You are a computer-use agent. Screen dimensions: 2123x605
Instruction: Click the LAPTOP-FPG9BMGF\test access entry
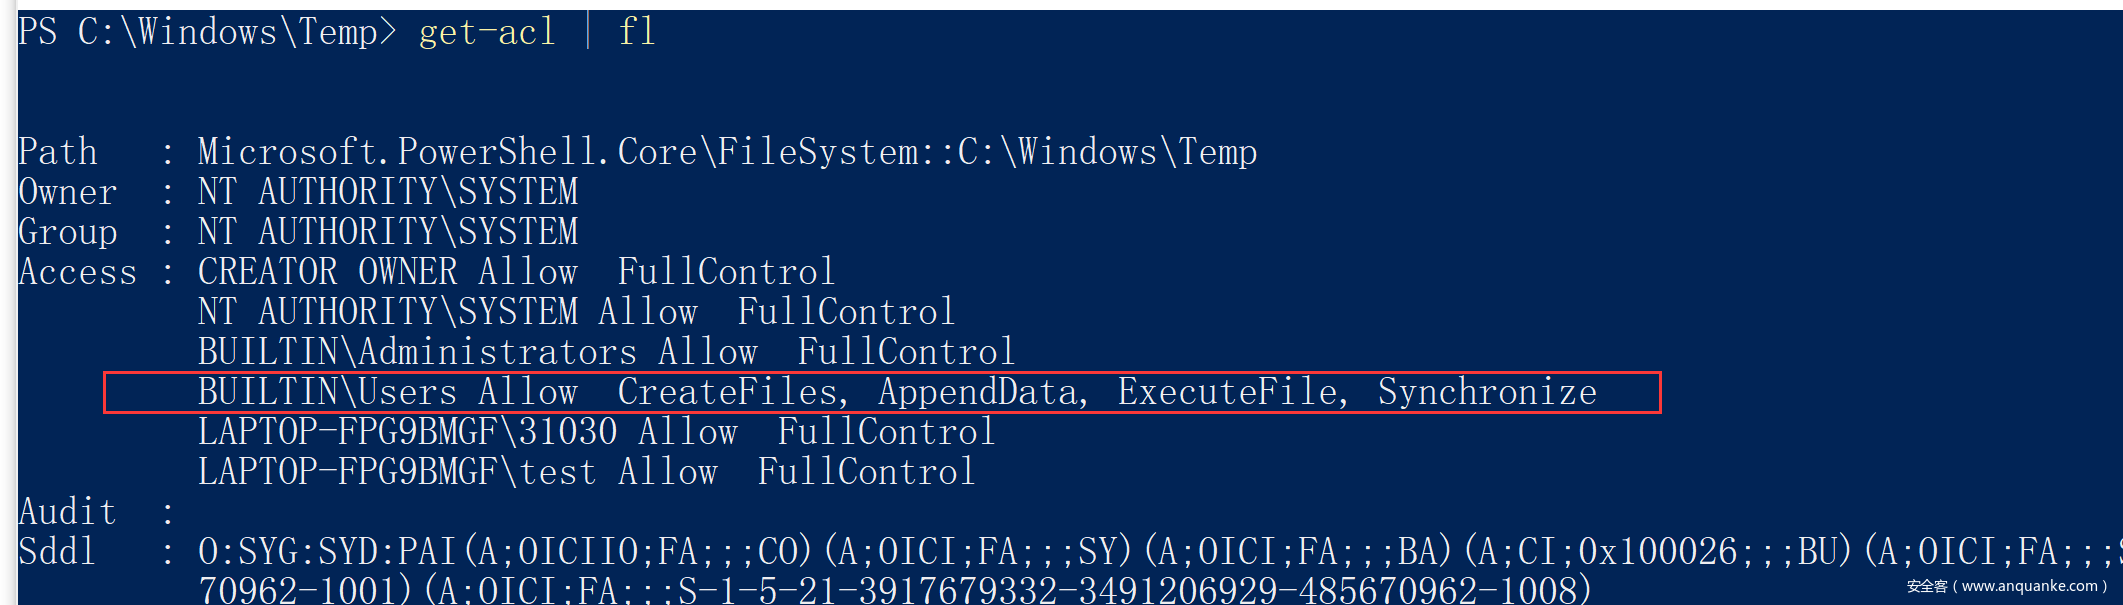[x=397, y=472]
